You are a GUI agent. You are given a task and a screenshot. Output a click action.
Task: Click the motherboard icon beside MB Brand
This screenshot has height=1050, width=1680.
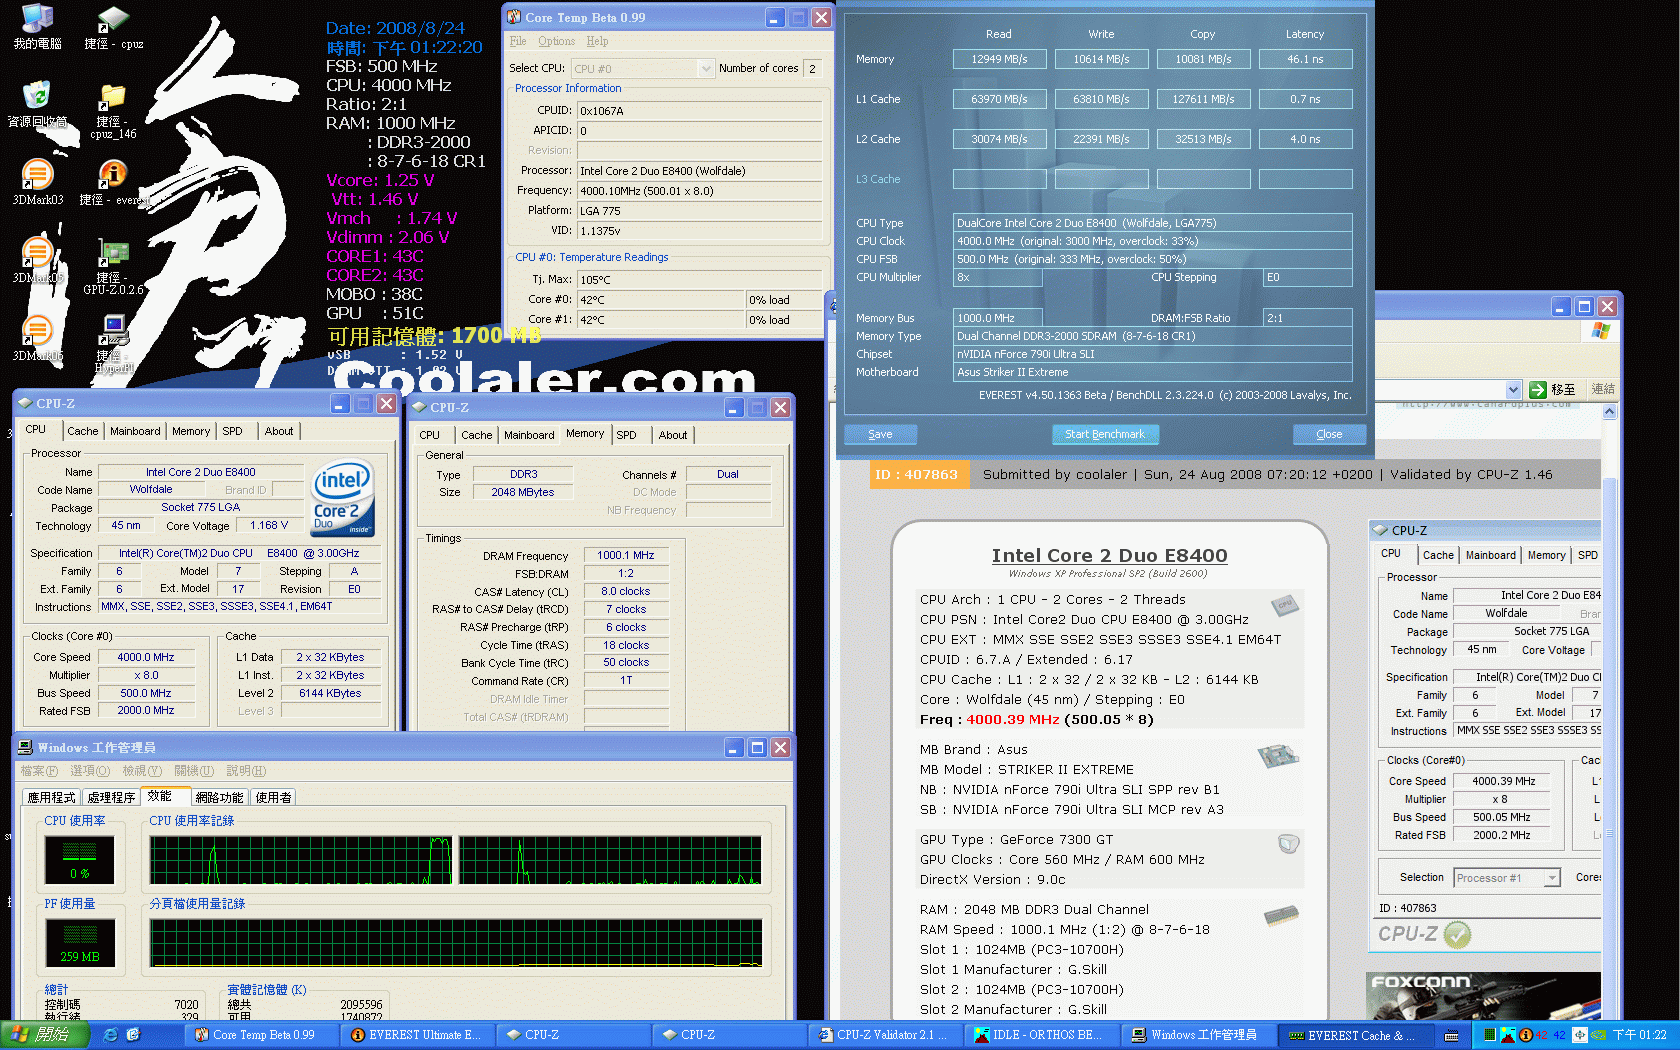(x=1278, y=756)
